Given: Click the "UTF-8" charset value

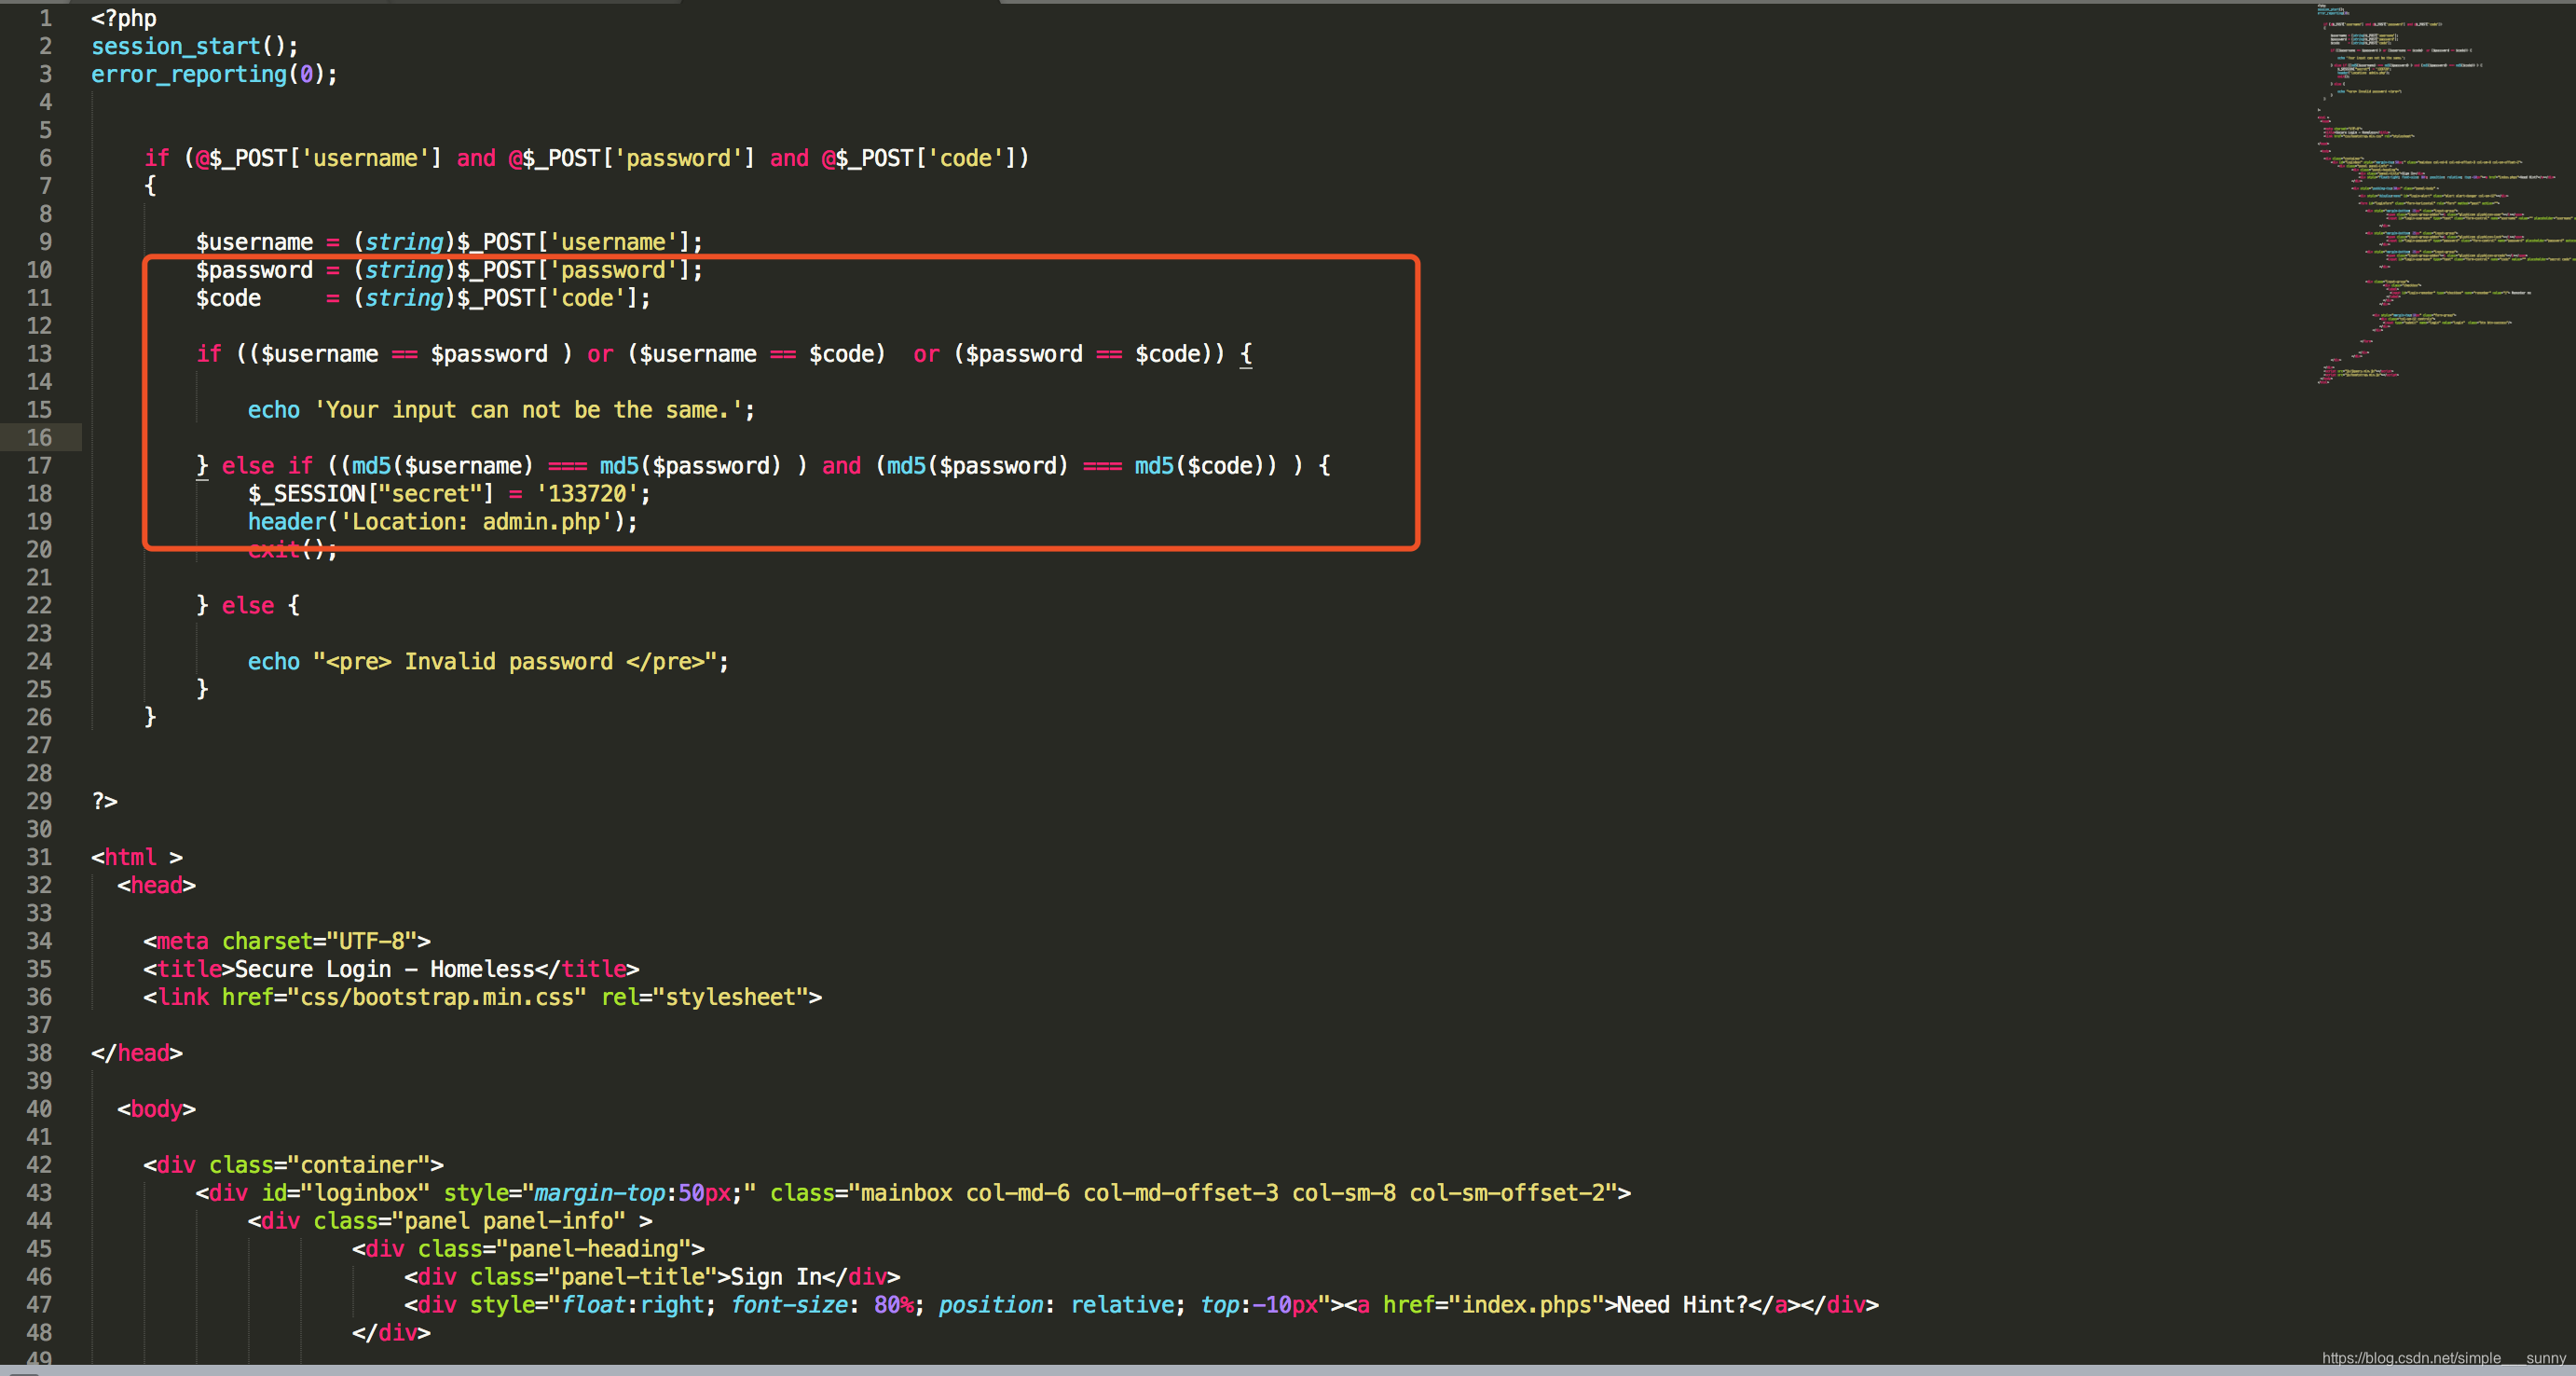Looking at the screenshot, I should pos(371,941).
